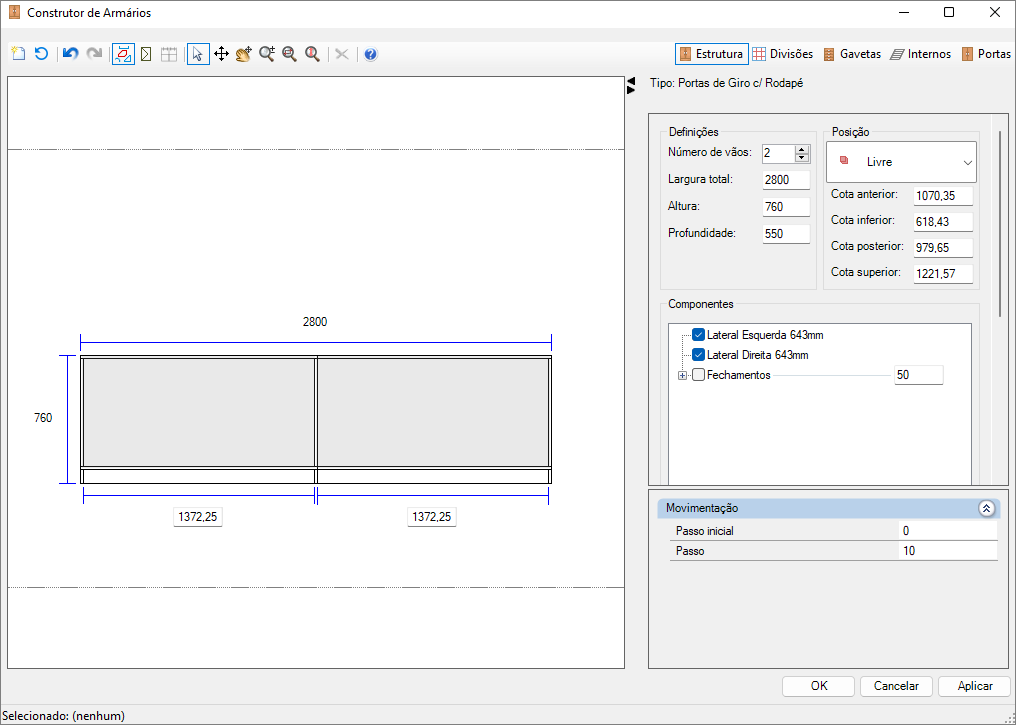
Task: Expand the Fechamentos tree node
Action: 683,375
